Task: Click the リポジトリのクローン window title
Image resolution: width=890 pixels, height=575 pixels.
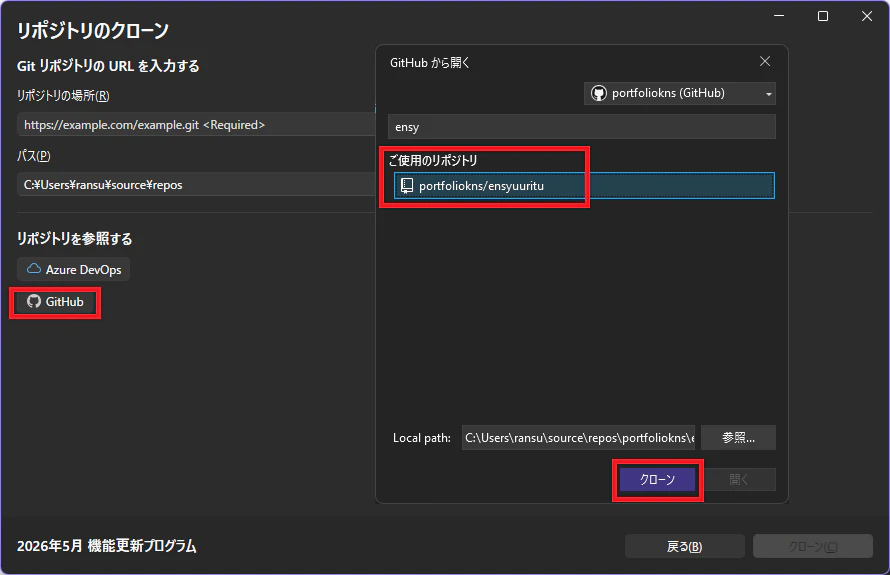Action: [x=93, y=30]
